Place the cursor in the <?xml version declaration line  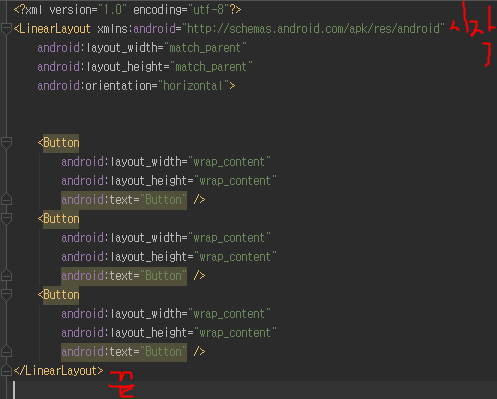click(x=127, y=10)
